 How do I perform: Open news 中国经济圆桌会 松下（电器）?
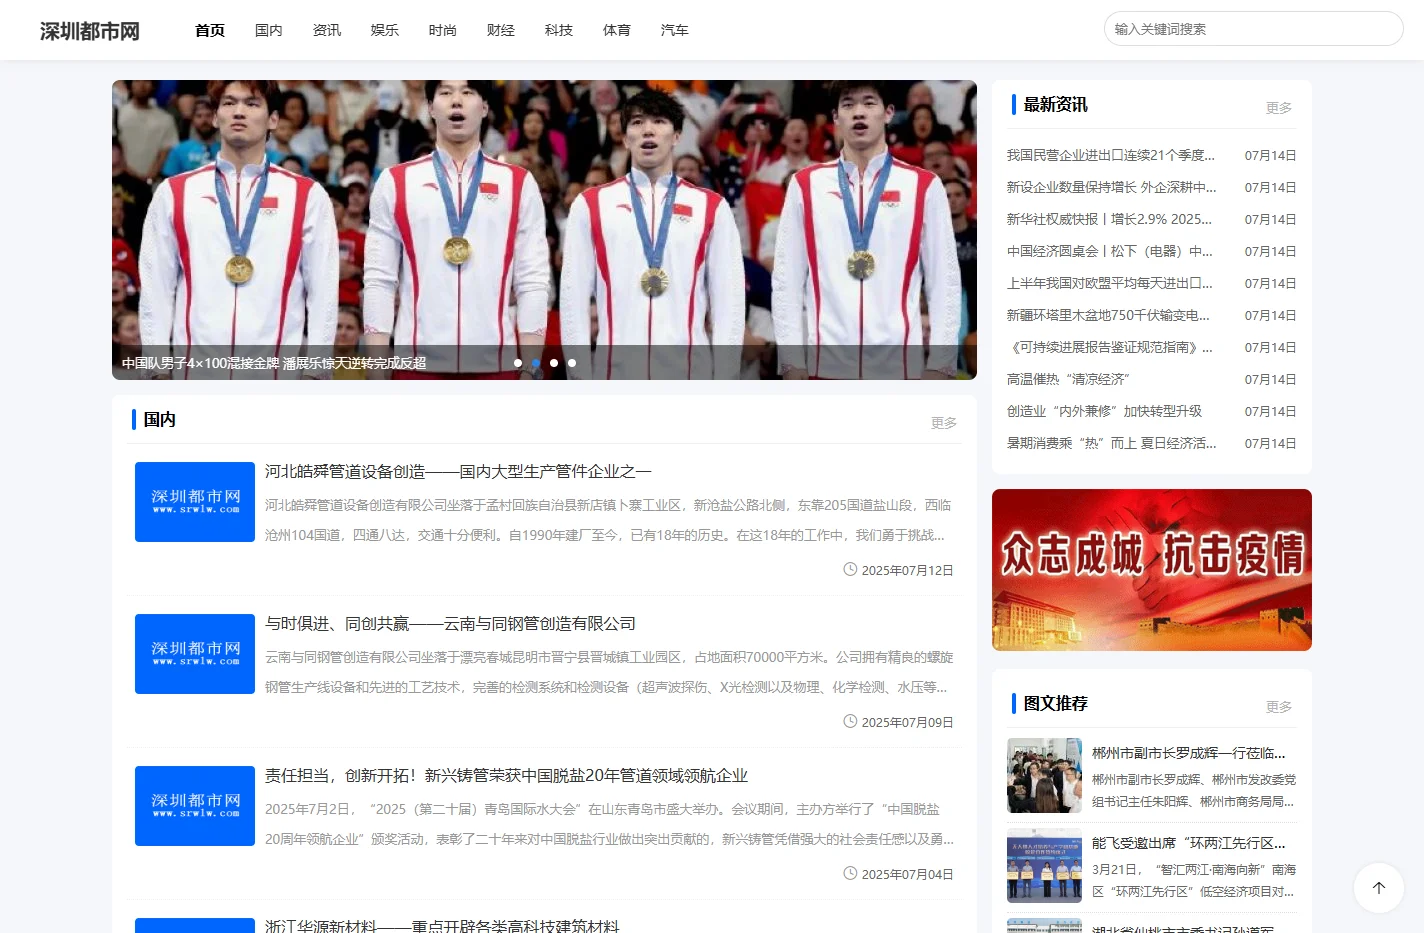click(1109, 251)
